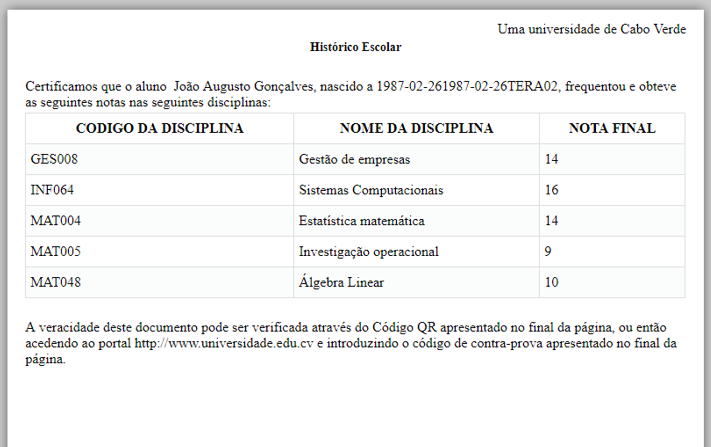This screenshot has width=711, height=447.
Task: Click the 'as seguintes notas nas seguintes disciplinas' text
Action: (147, 102)
